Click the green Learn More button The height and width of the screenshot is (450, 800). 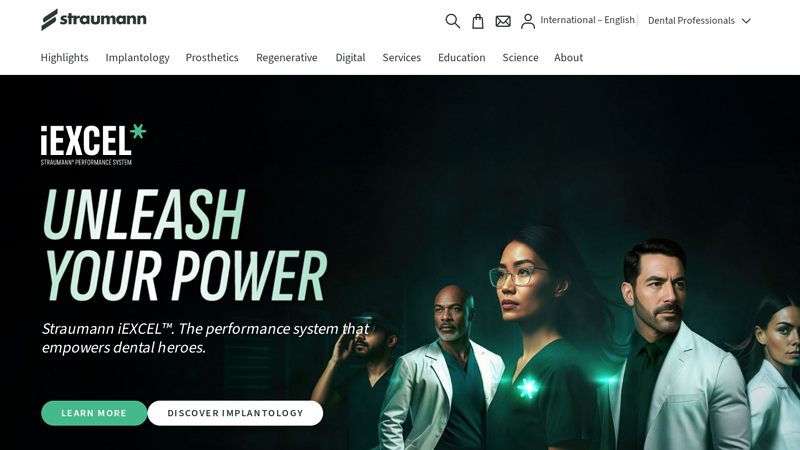click(x=94, y=413)
